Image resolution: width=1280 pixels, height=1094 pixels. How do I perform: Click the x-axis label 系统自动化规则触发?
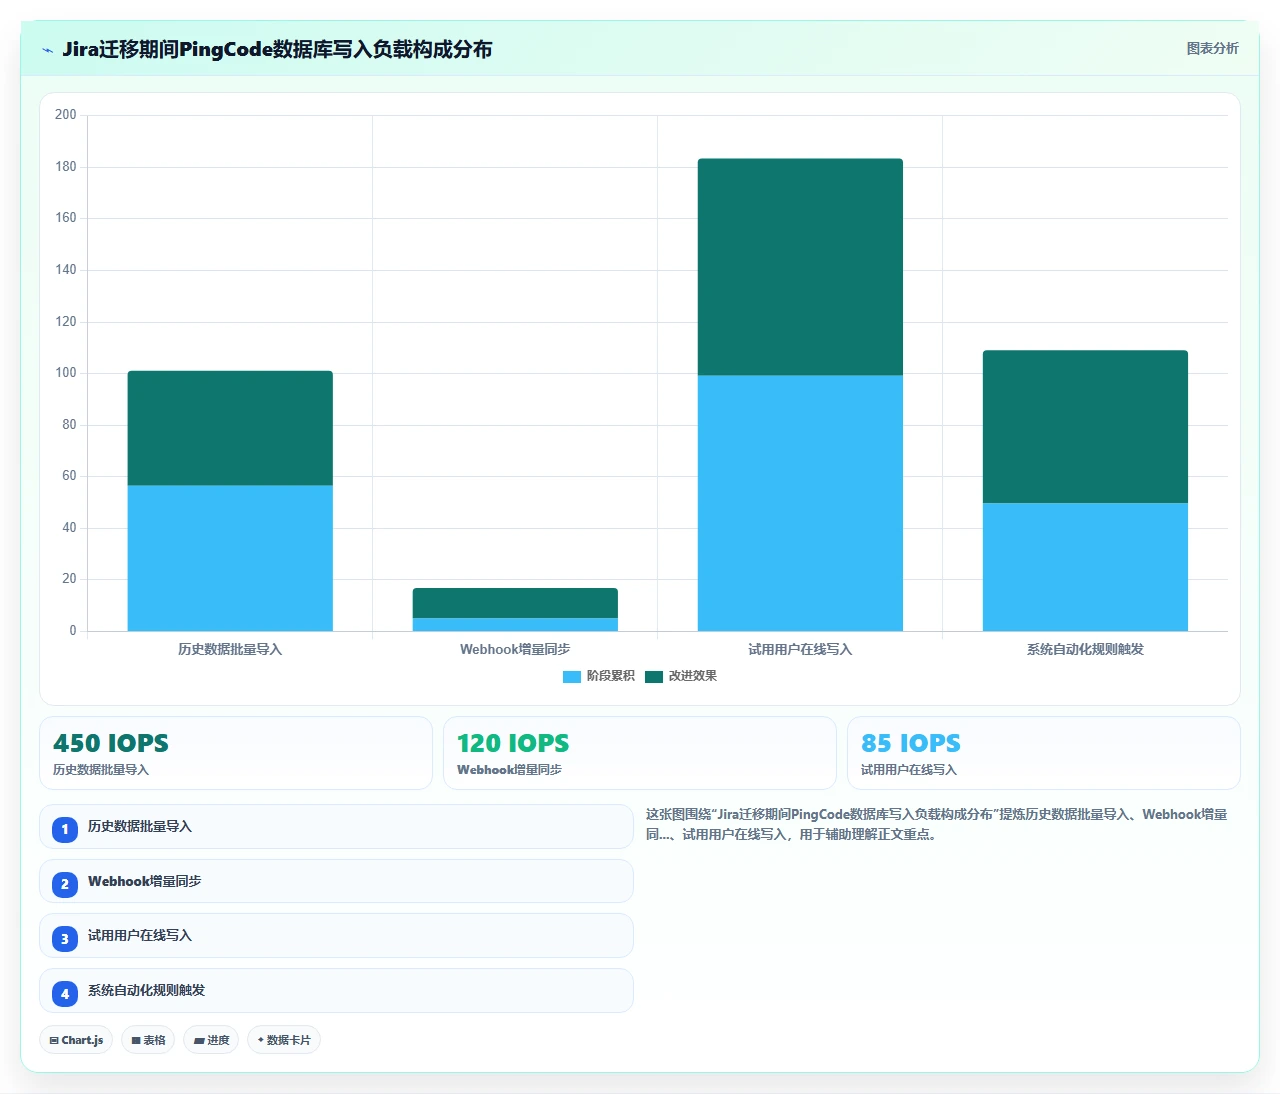[x=1085, y=649]
